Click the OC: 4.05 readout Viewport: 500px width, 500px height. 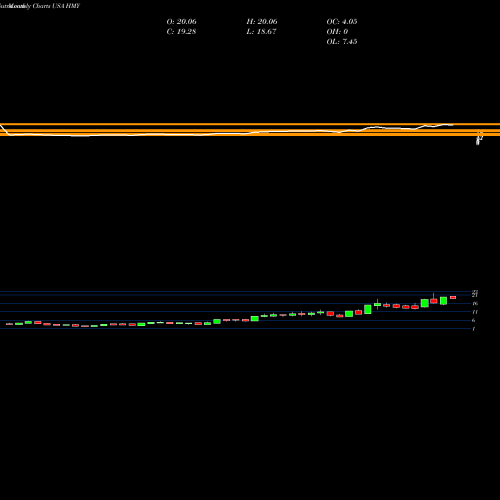point(342,22)
